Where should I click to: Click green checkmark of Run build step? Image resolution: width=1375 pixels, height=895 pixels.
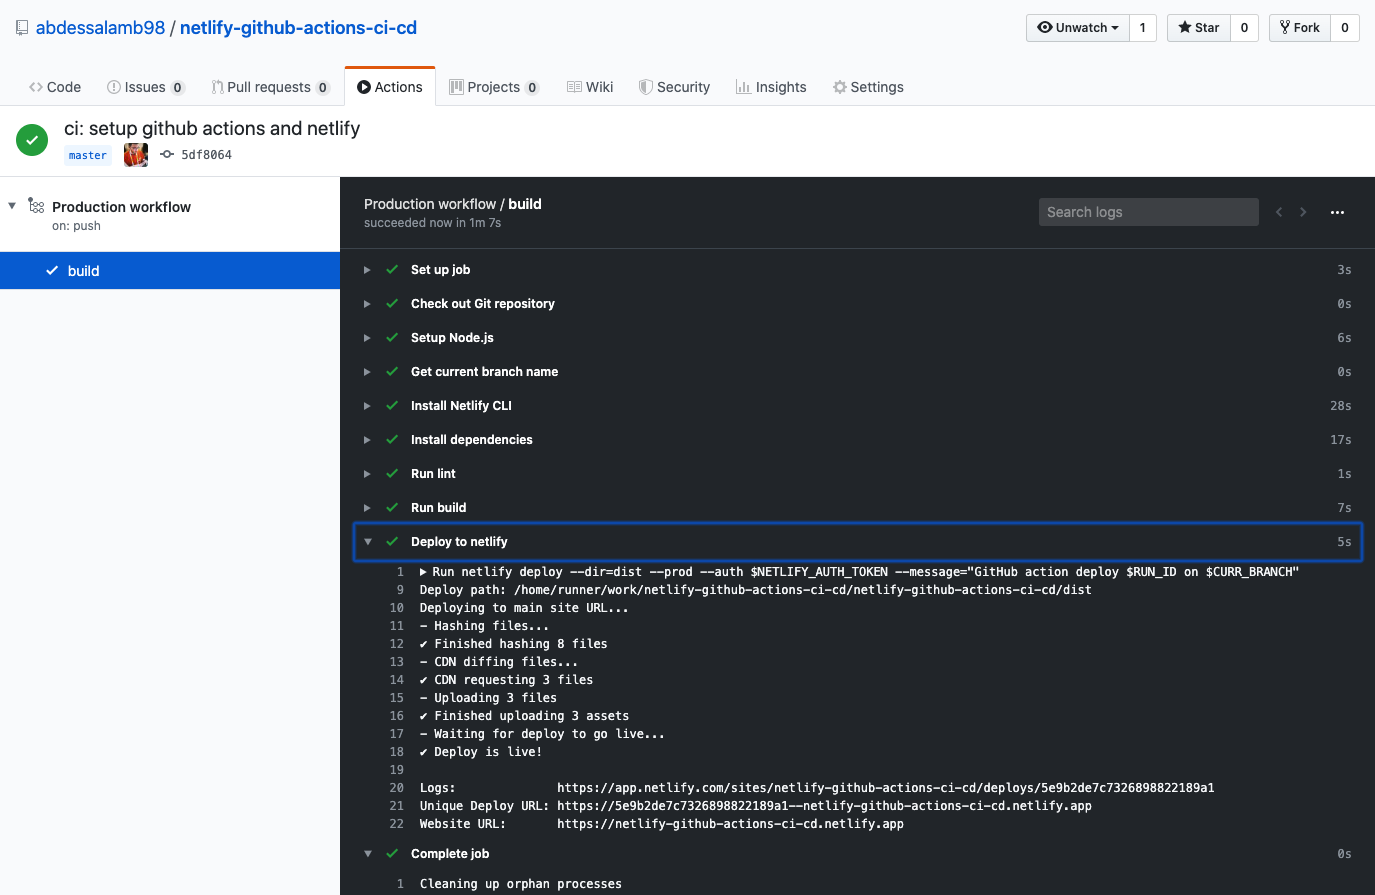coord(392,508)
